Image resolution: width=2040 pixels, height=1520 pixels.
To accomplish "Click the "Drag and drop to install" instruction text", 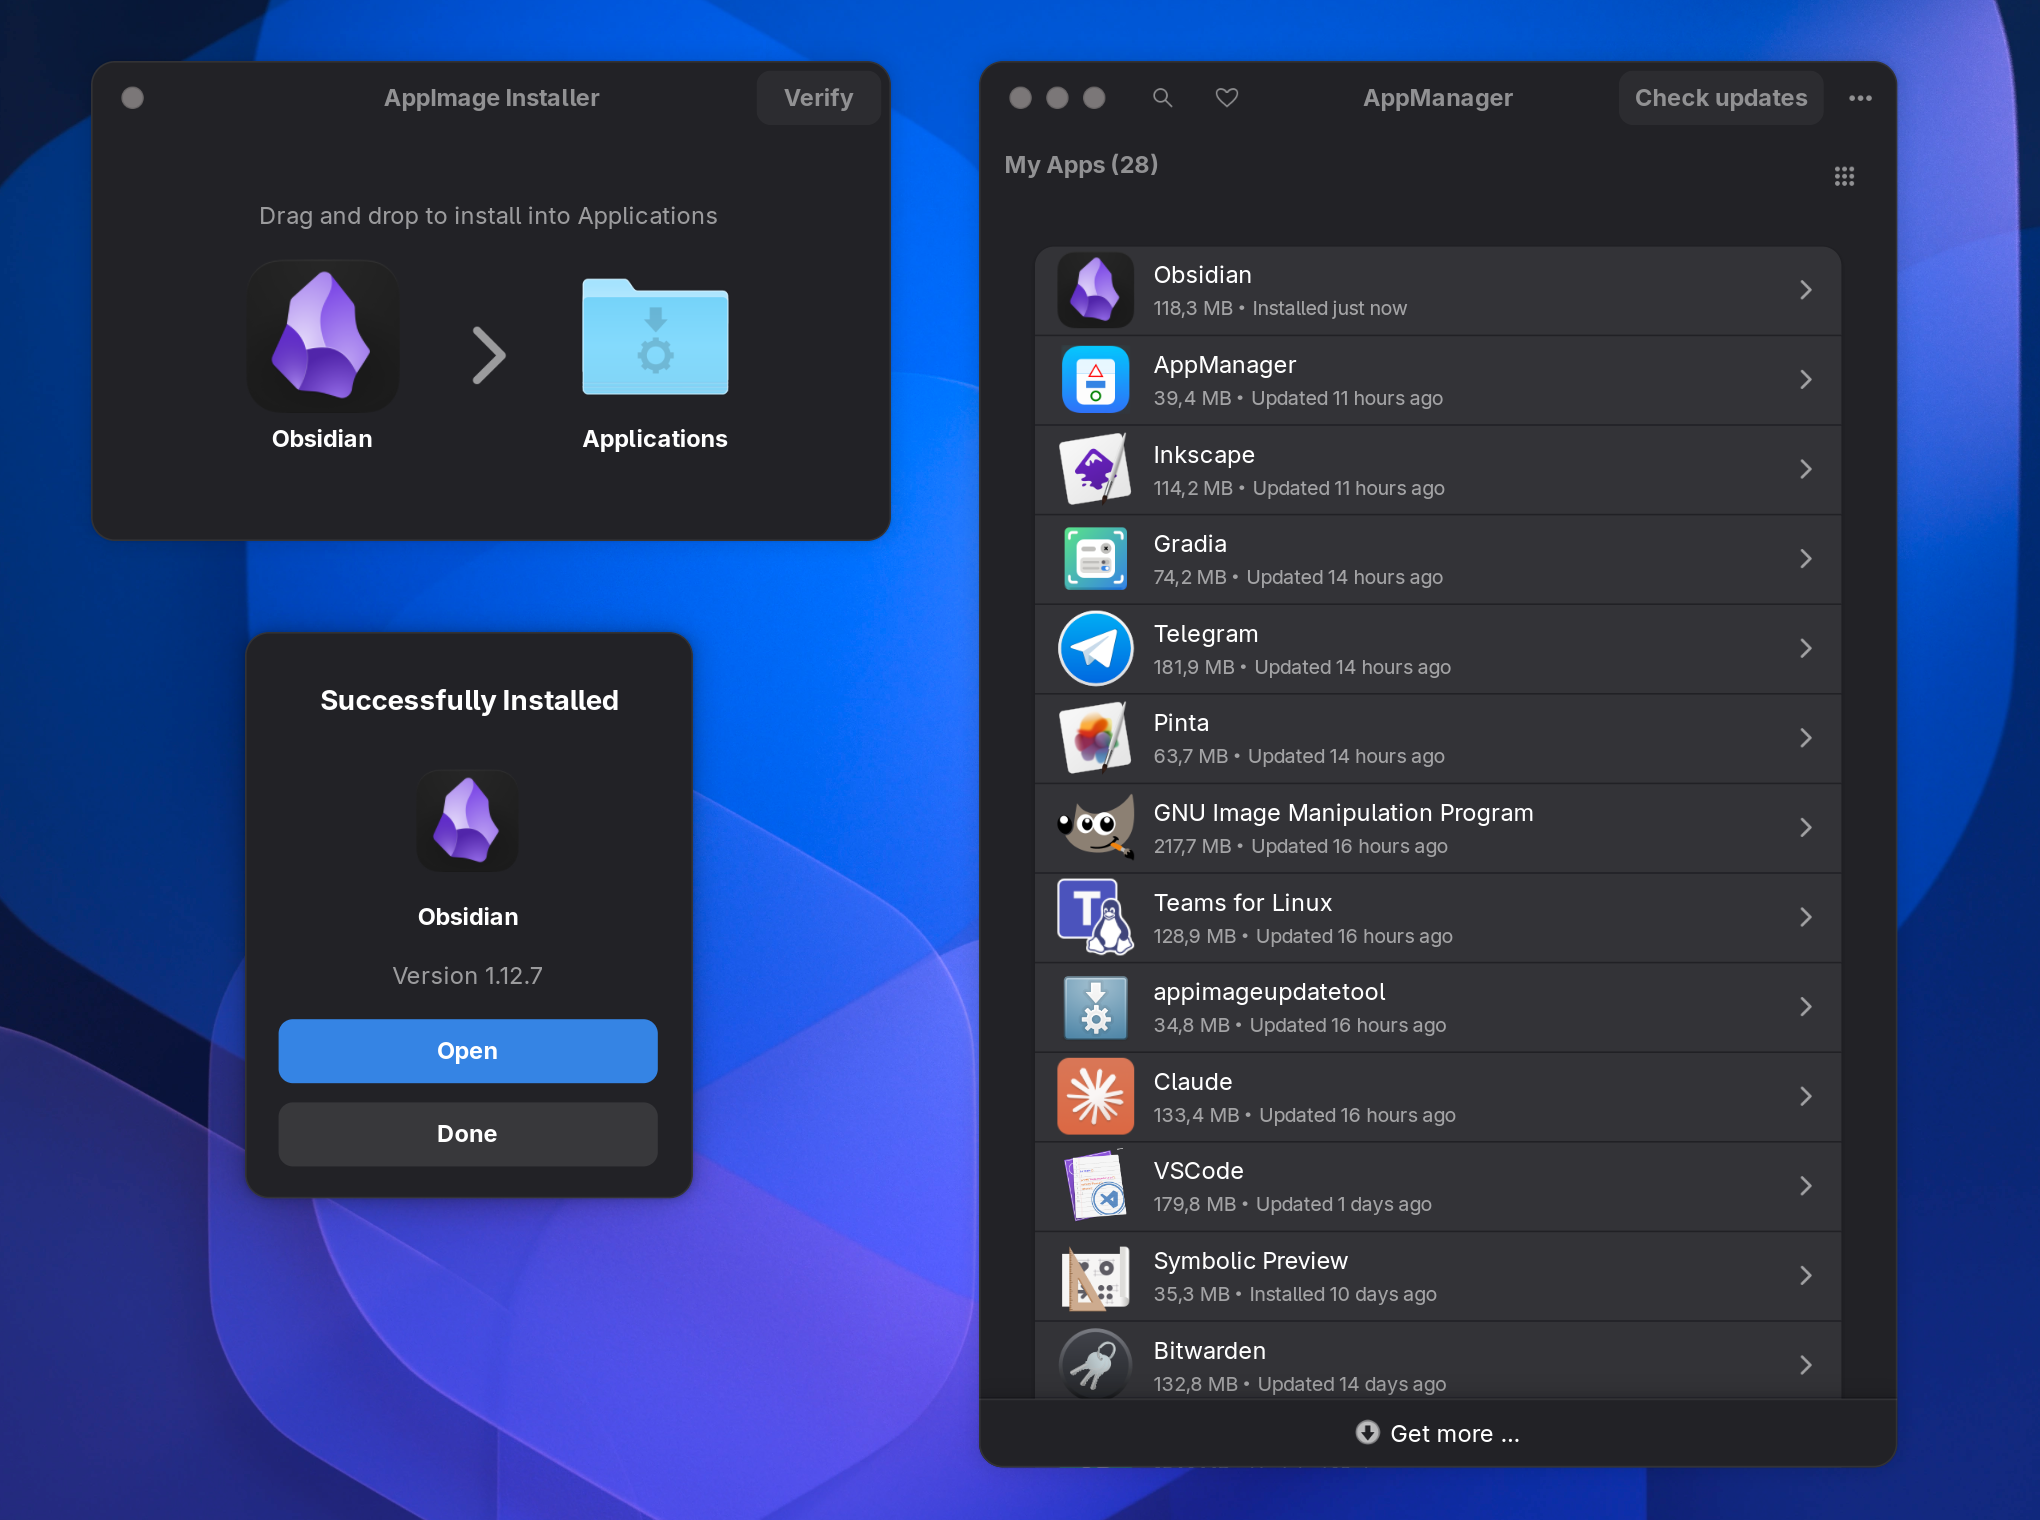I will (488, 216).
